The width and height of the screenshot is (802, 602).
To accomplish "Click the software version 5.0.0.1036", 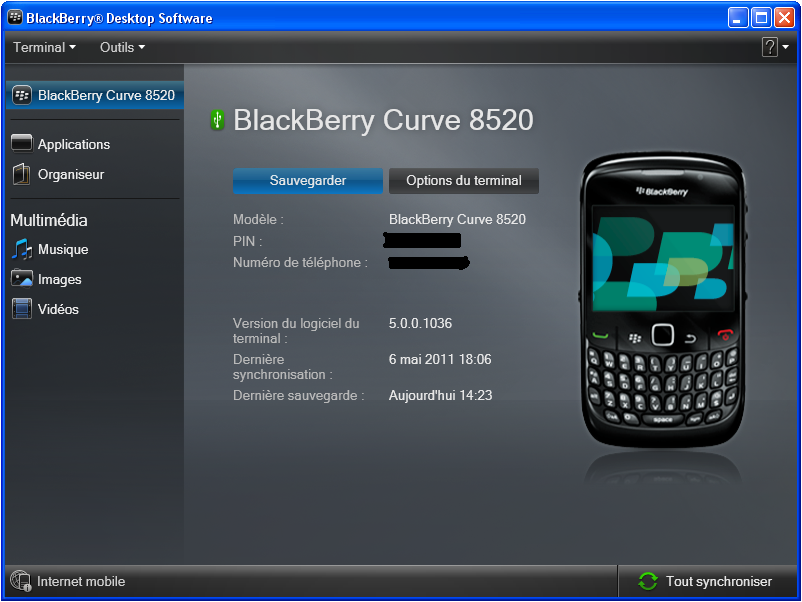I will 420,323.
